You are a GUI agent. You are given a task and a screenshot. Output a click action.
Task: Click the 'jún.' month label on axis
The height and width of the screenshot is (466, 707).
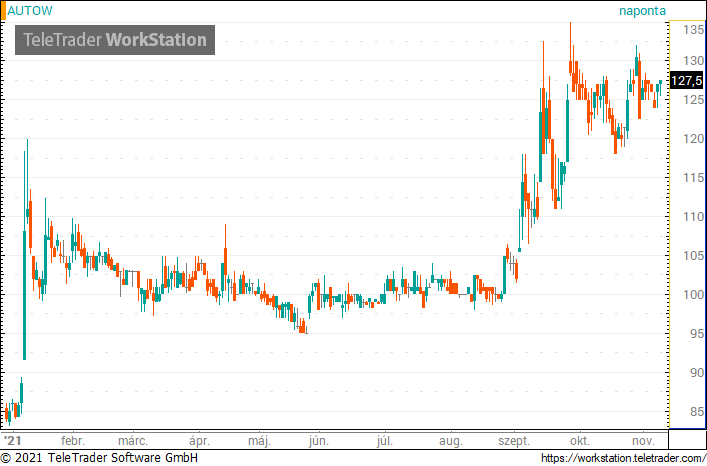click(x=319, y=441)
